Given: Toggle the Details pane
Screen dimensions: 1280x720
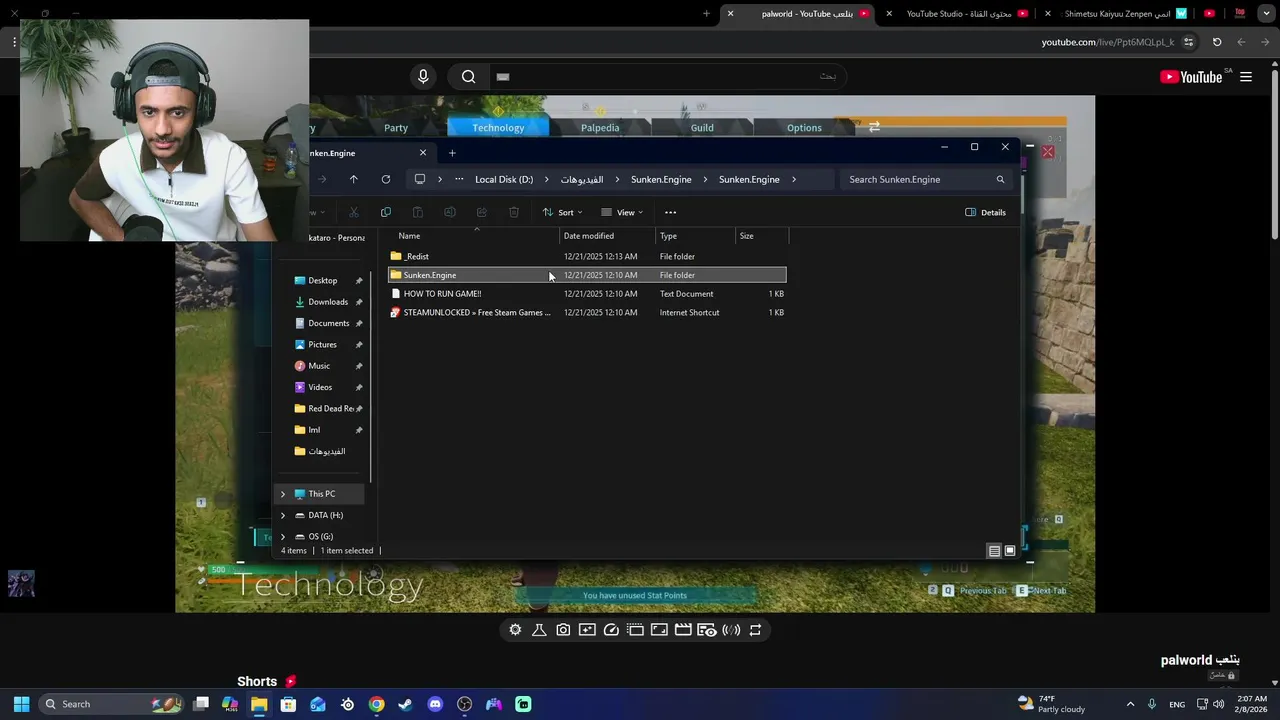Looking at the screenshot, I should pyautogui.click(x=986, y=212).
